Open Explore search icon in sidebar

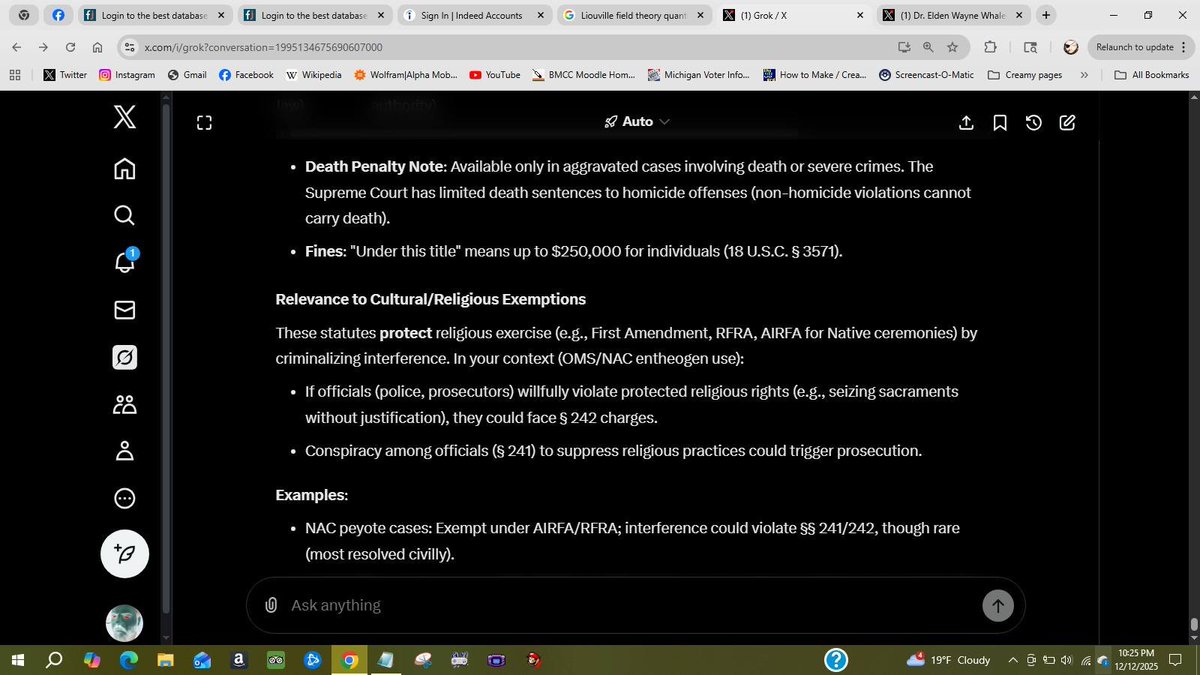(x=125, y=215)
